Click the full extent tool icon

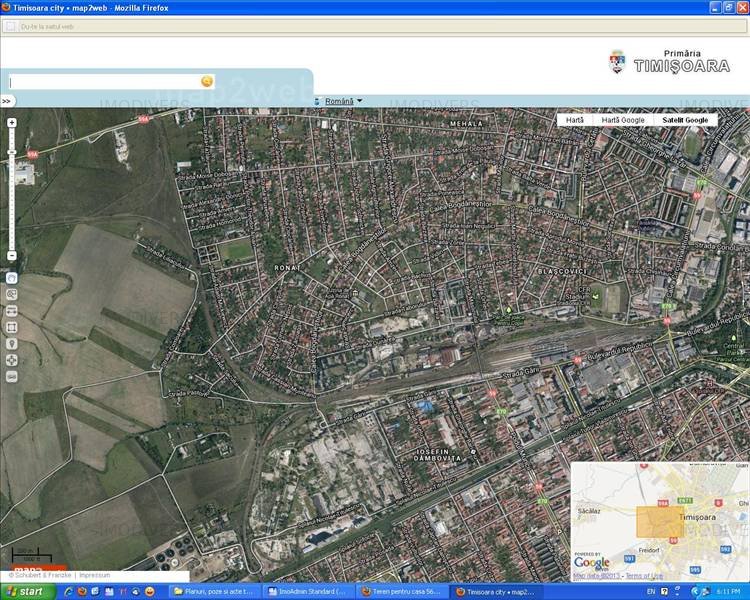(12, 327)
